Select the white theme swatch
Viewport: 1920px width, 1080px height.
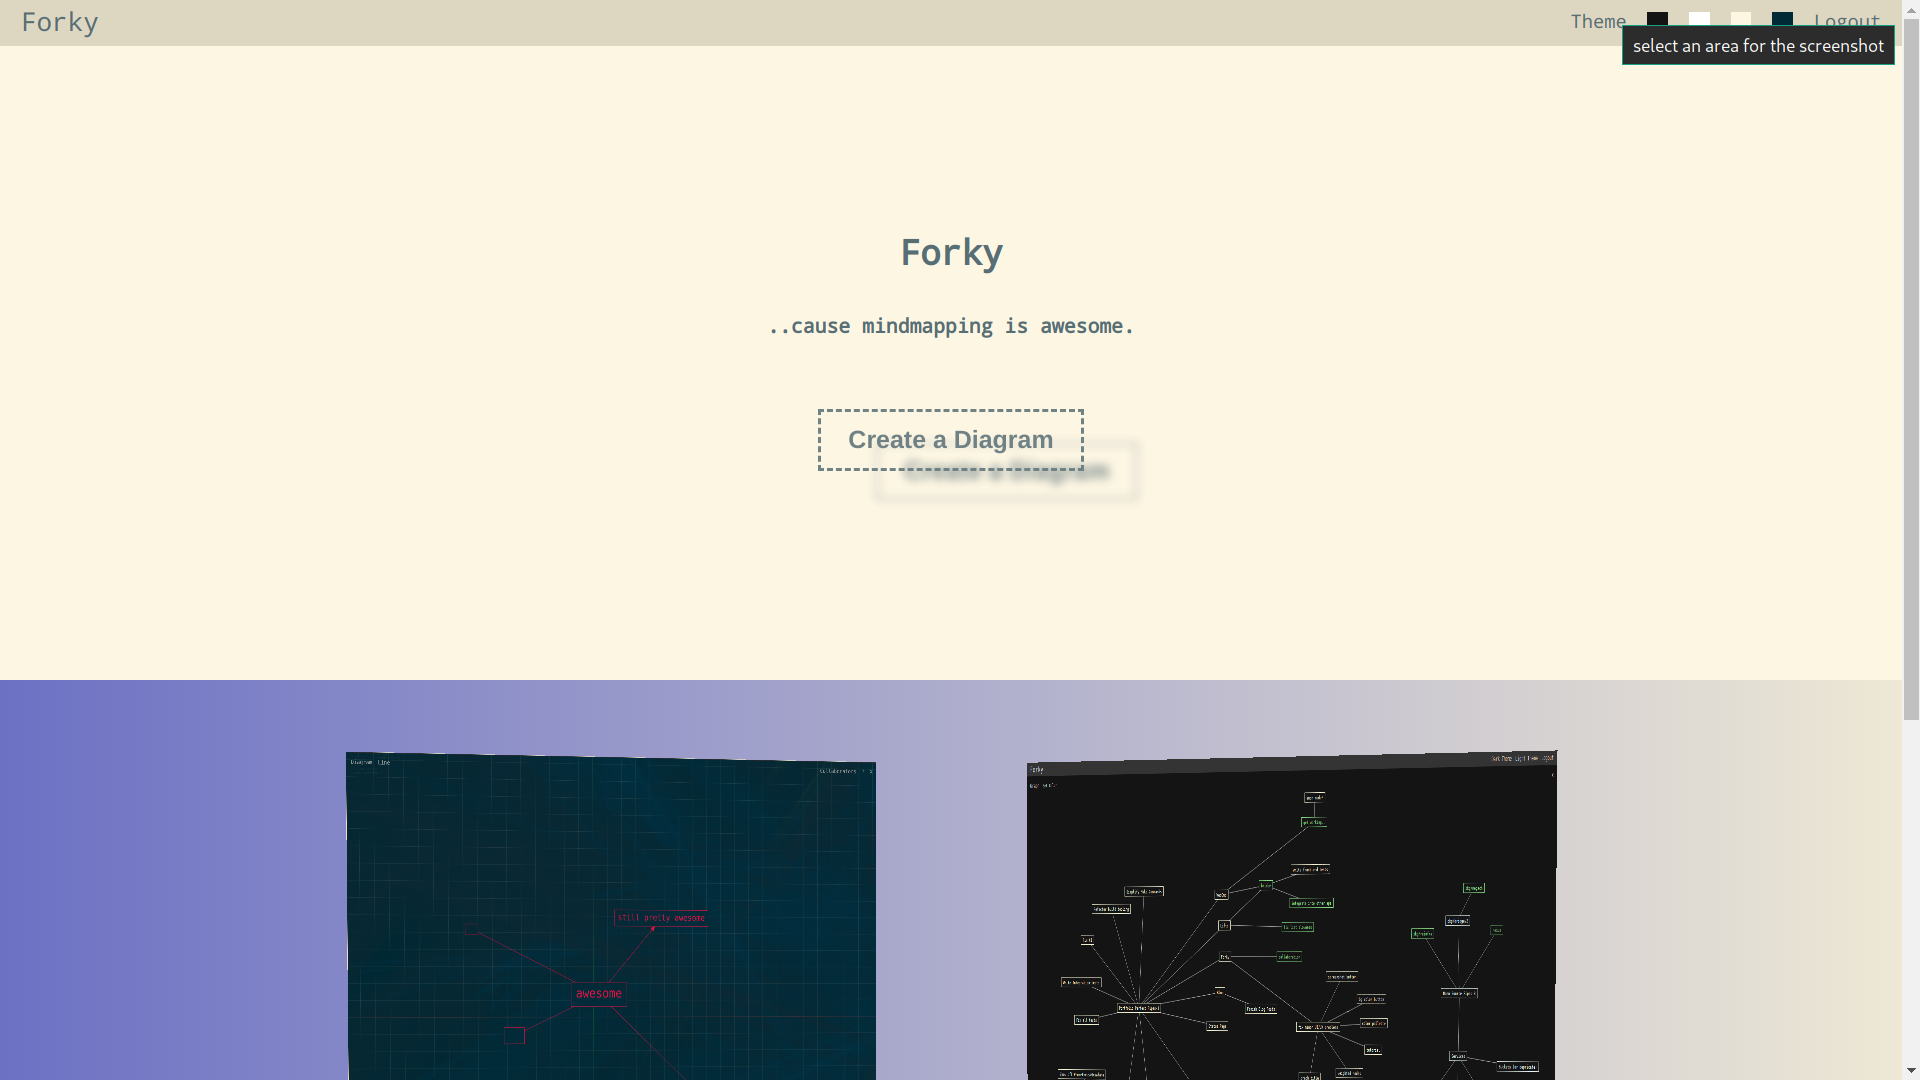click(x=1699, y=20)
